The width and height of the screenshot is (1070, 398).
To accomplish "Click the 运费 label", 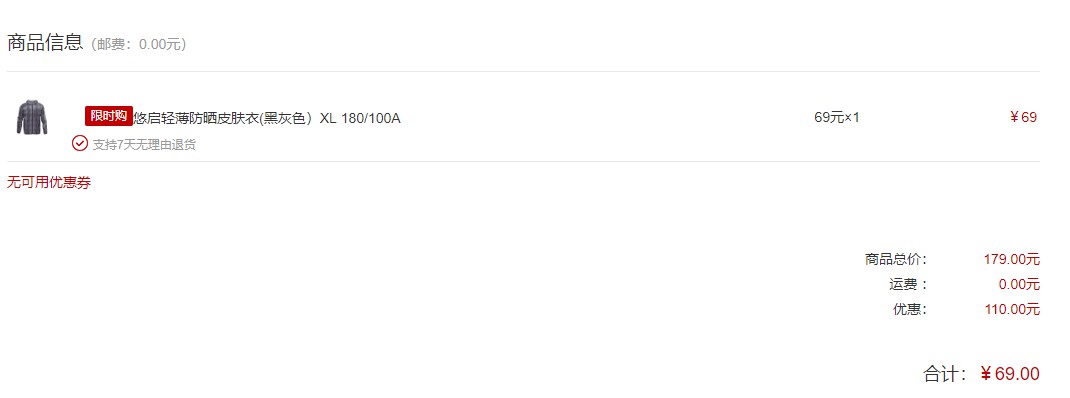I will (x=908, y=285).
